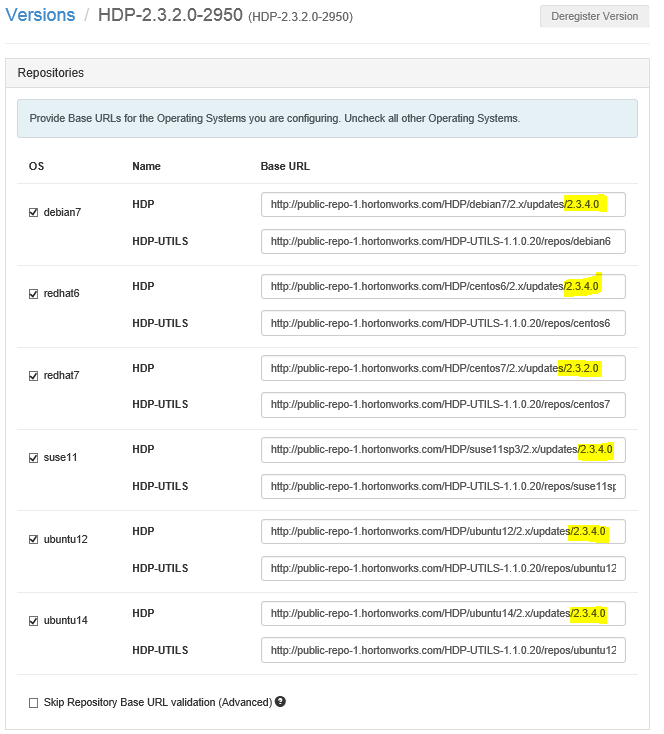Uncheck the debian7 operating system checkbox
664x734 pixels.
33,213
